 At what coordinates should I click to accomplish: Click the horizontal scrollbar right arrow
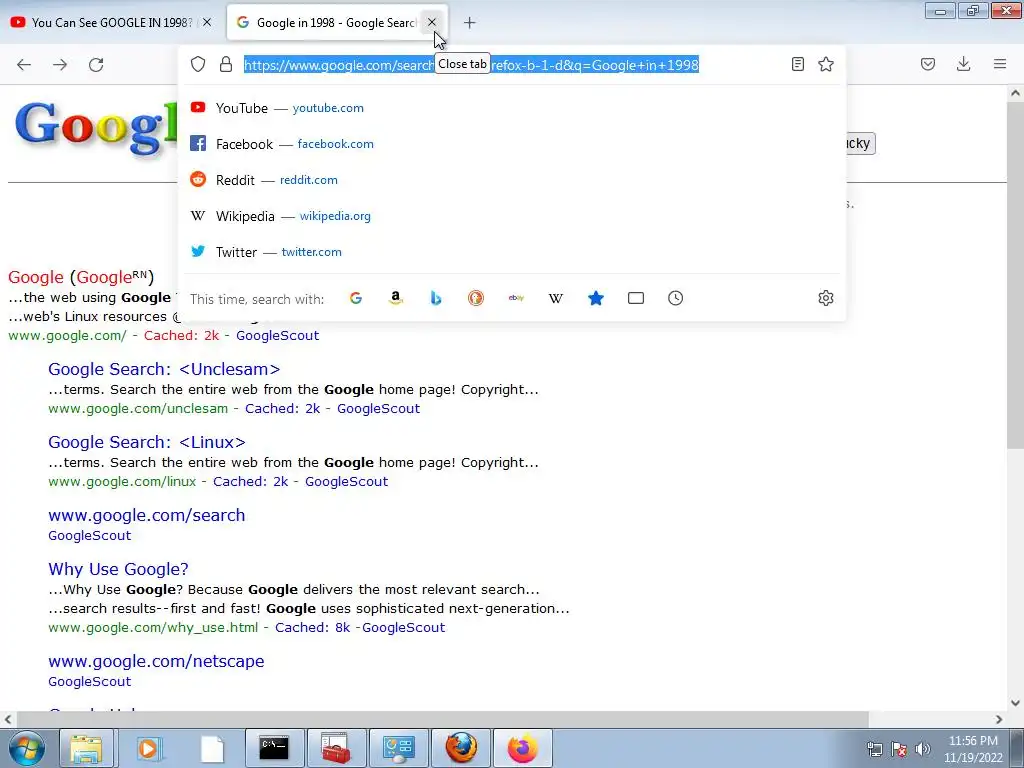click(999, 720)
